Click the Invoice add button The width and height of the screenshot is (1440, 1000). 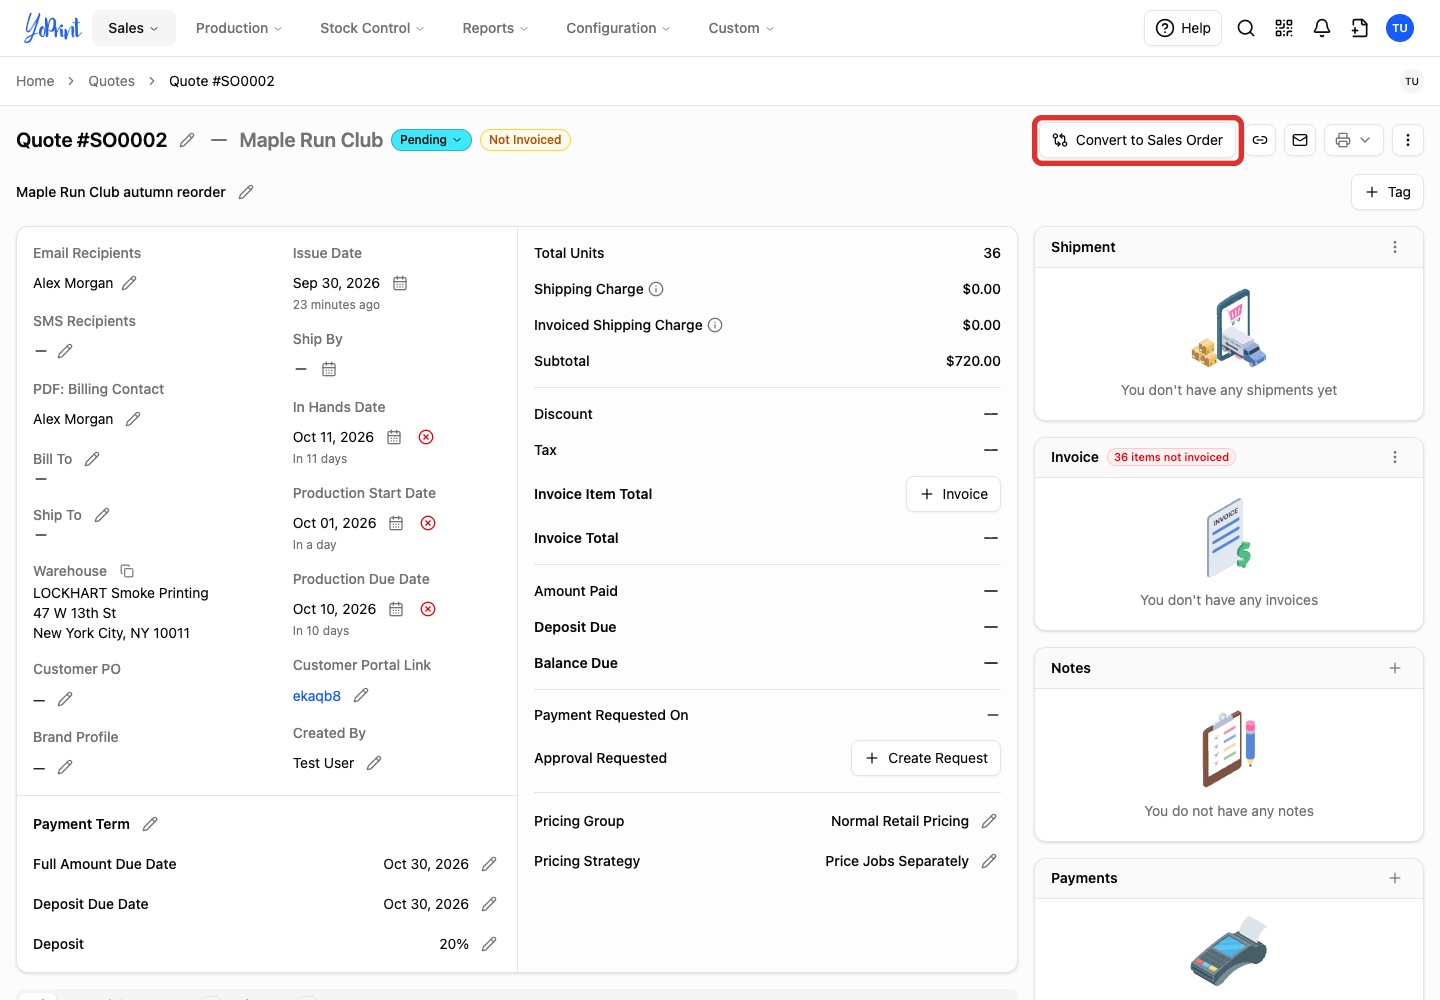[x=953, y=494]
